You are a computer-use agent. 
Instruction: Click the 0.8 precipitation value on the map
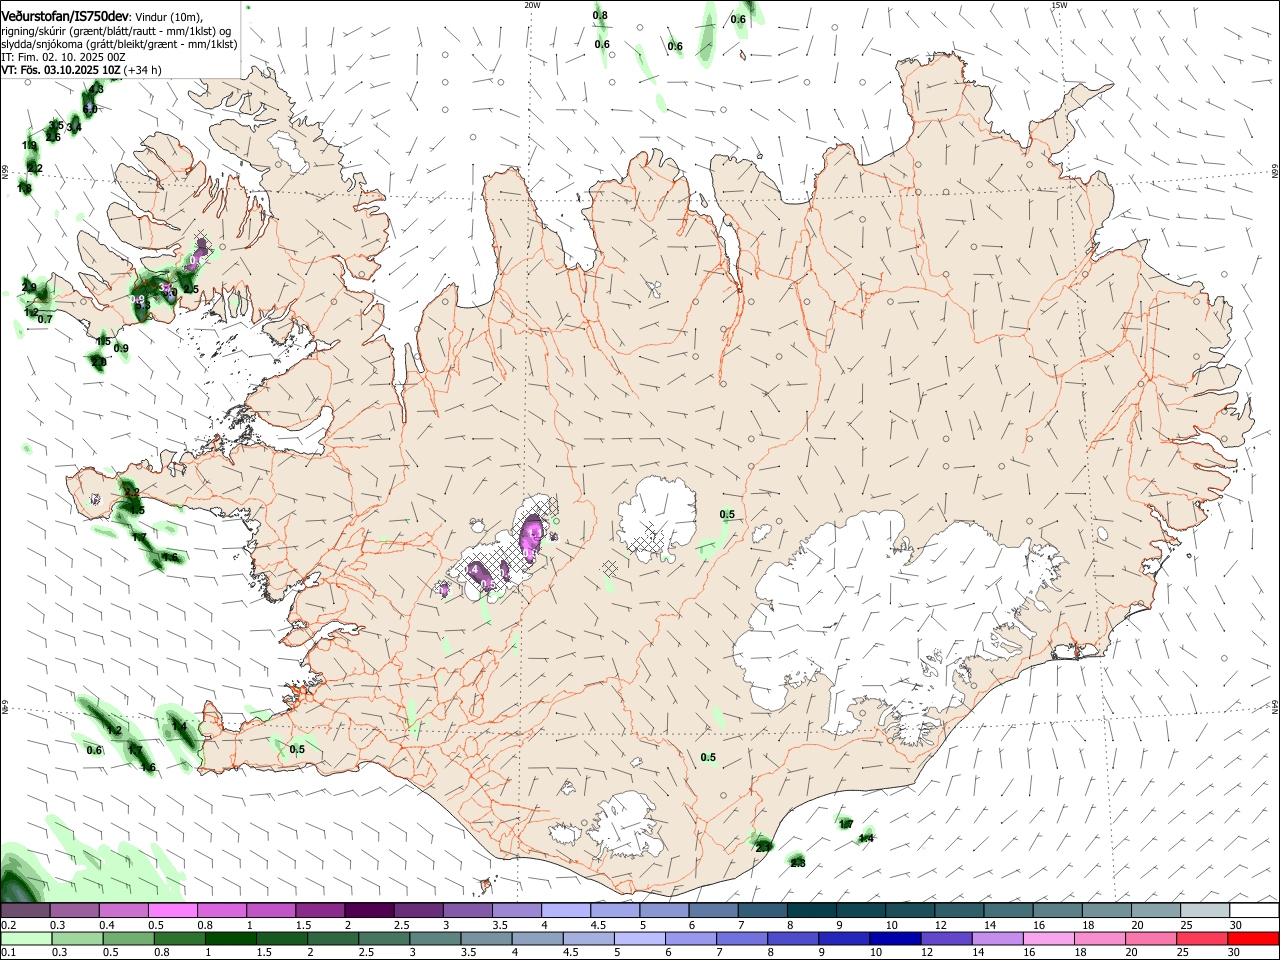pos(600,16)
